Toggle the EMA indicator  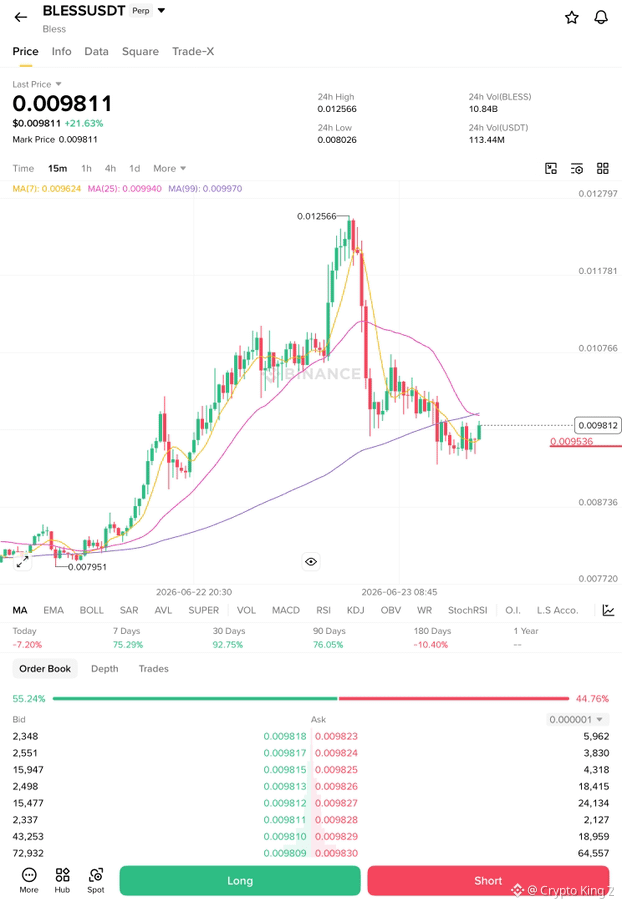point(53,610)
